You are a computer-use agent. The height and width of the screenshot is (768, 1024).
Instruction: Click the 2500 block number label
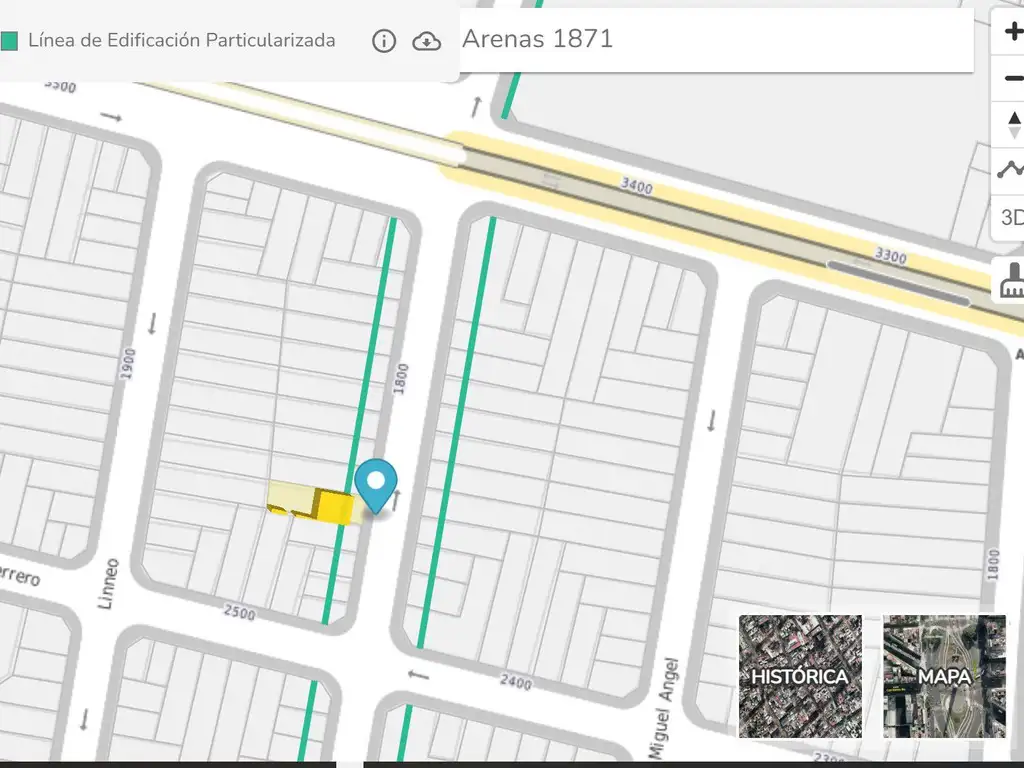click(240, 612)
